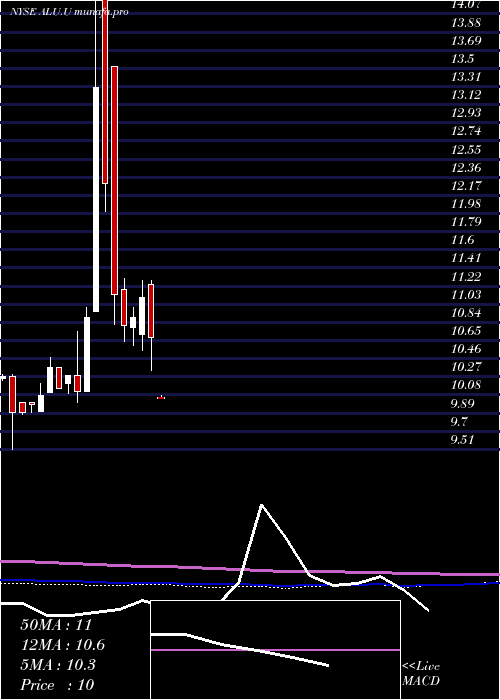Click the 11.03 price axis label
This screenshot has height=700, width=500.
click(466, 295)
